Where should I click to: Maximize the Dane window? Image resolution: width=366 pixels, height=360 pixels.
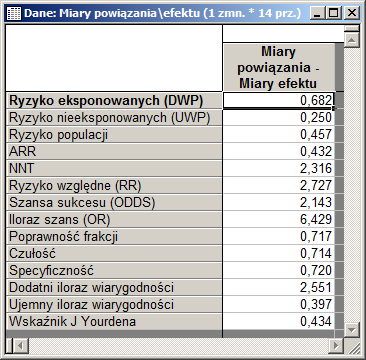point(334,13)
